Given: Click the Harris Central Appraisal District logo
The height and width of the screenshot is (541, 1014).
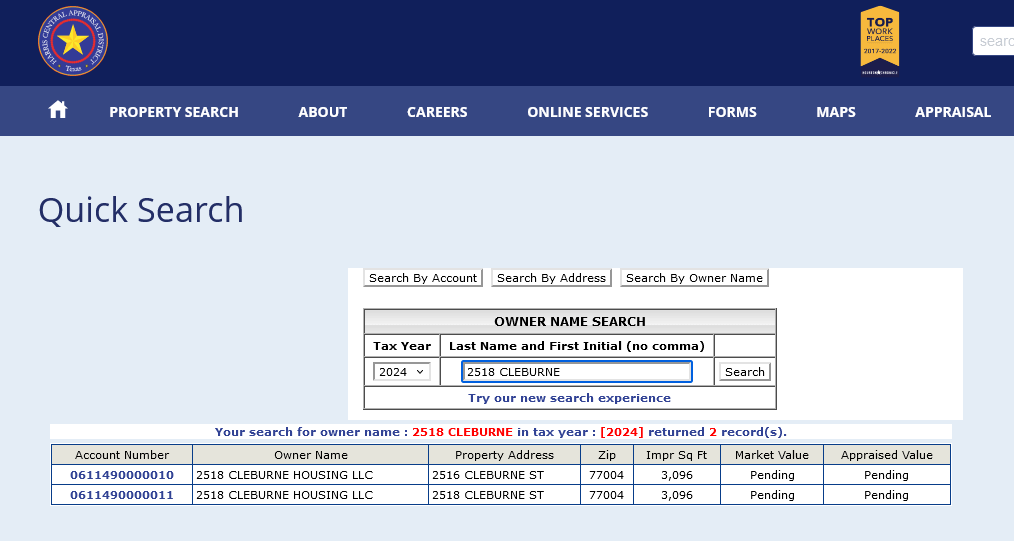Looking at the screenshot, I should pyautogui.click(x=73, y=41).
